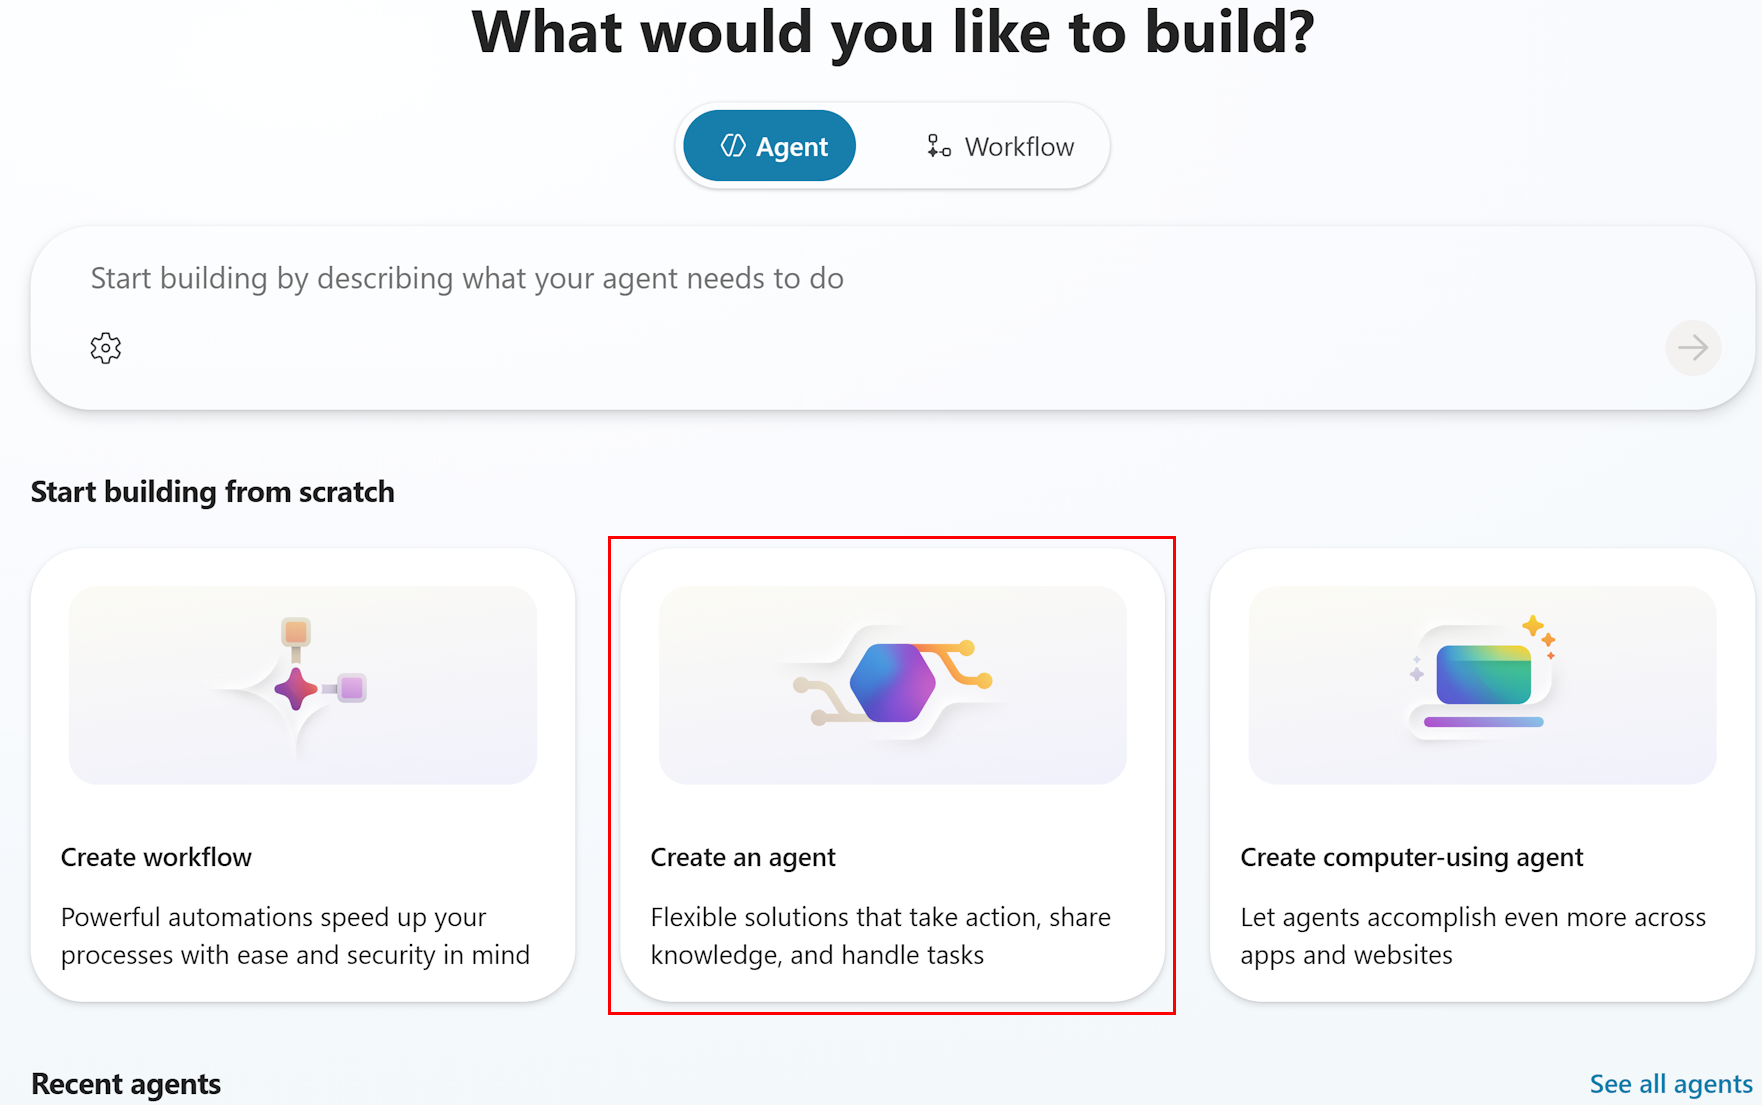
Task: Click the Create an agent description text
Action: (881, 935)
